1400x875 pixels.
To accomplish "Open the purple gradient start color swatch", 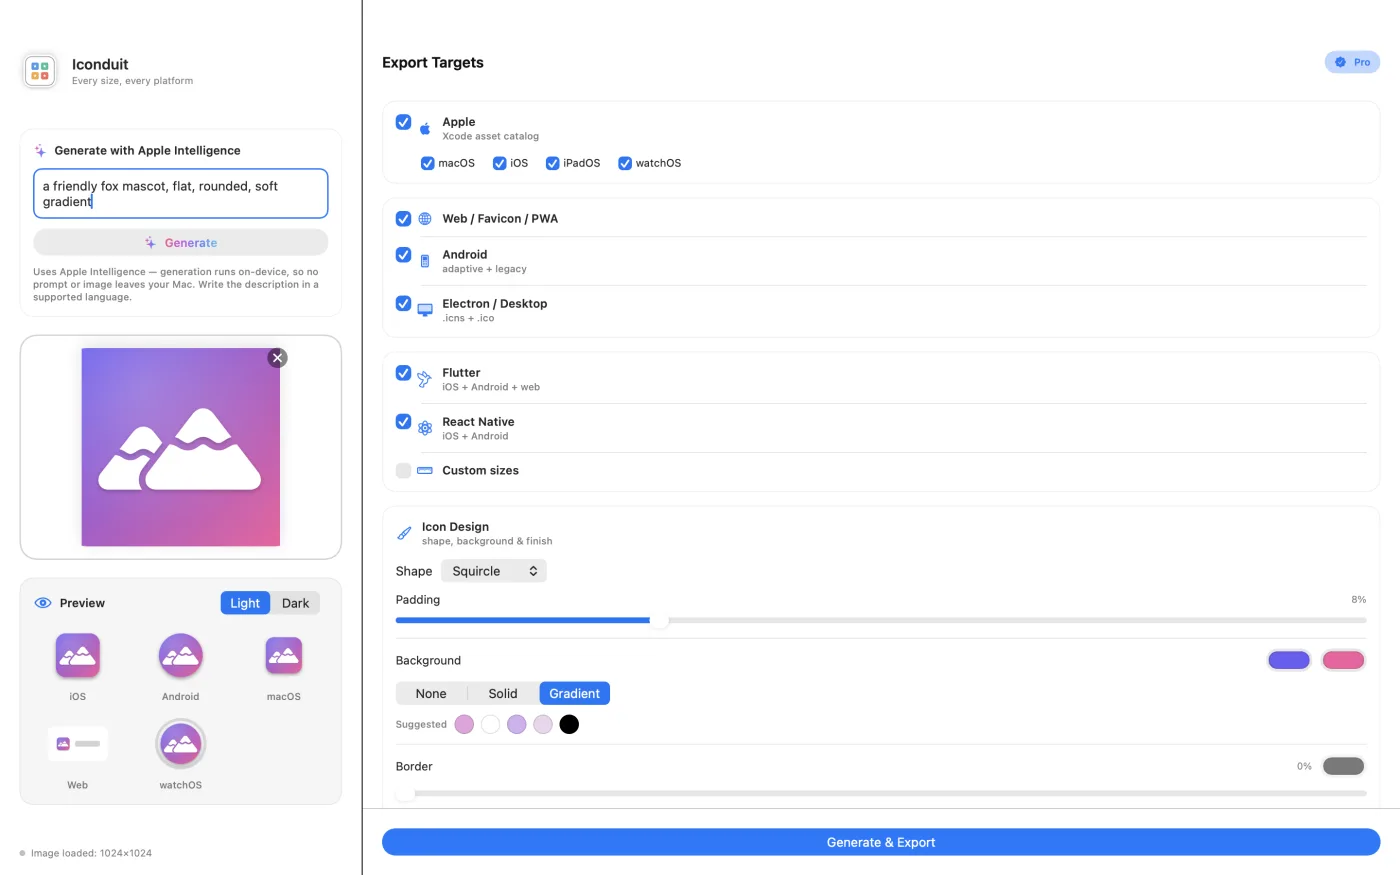I will pos(1289,660).
